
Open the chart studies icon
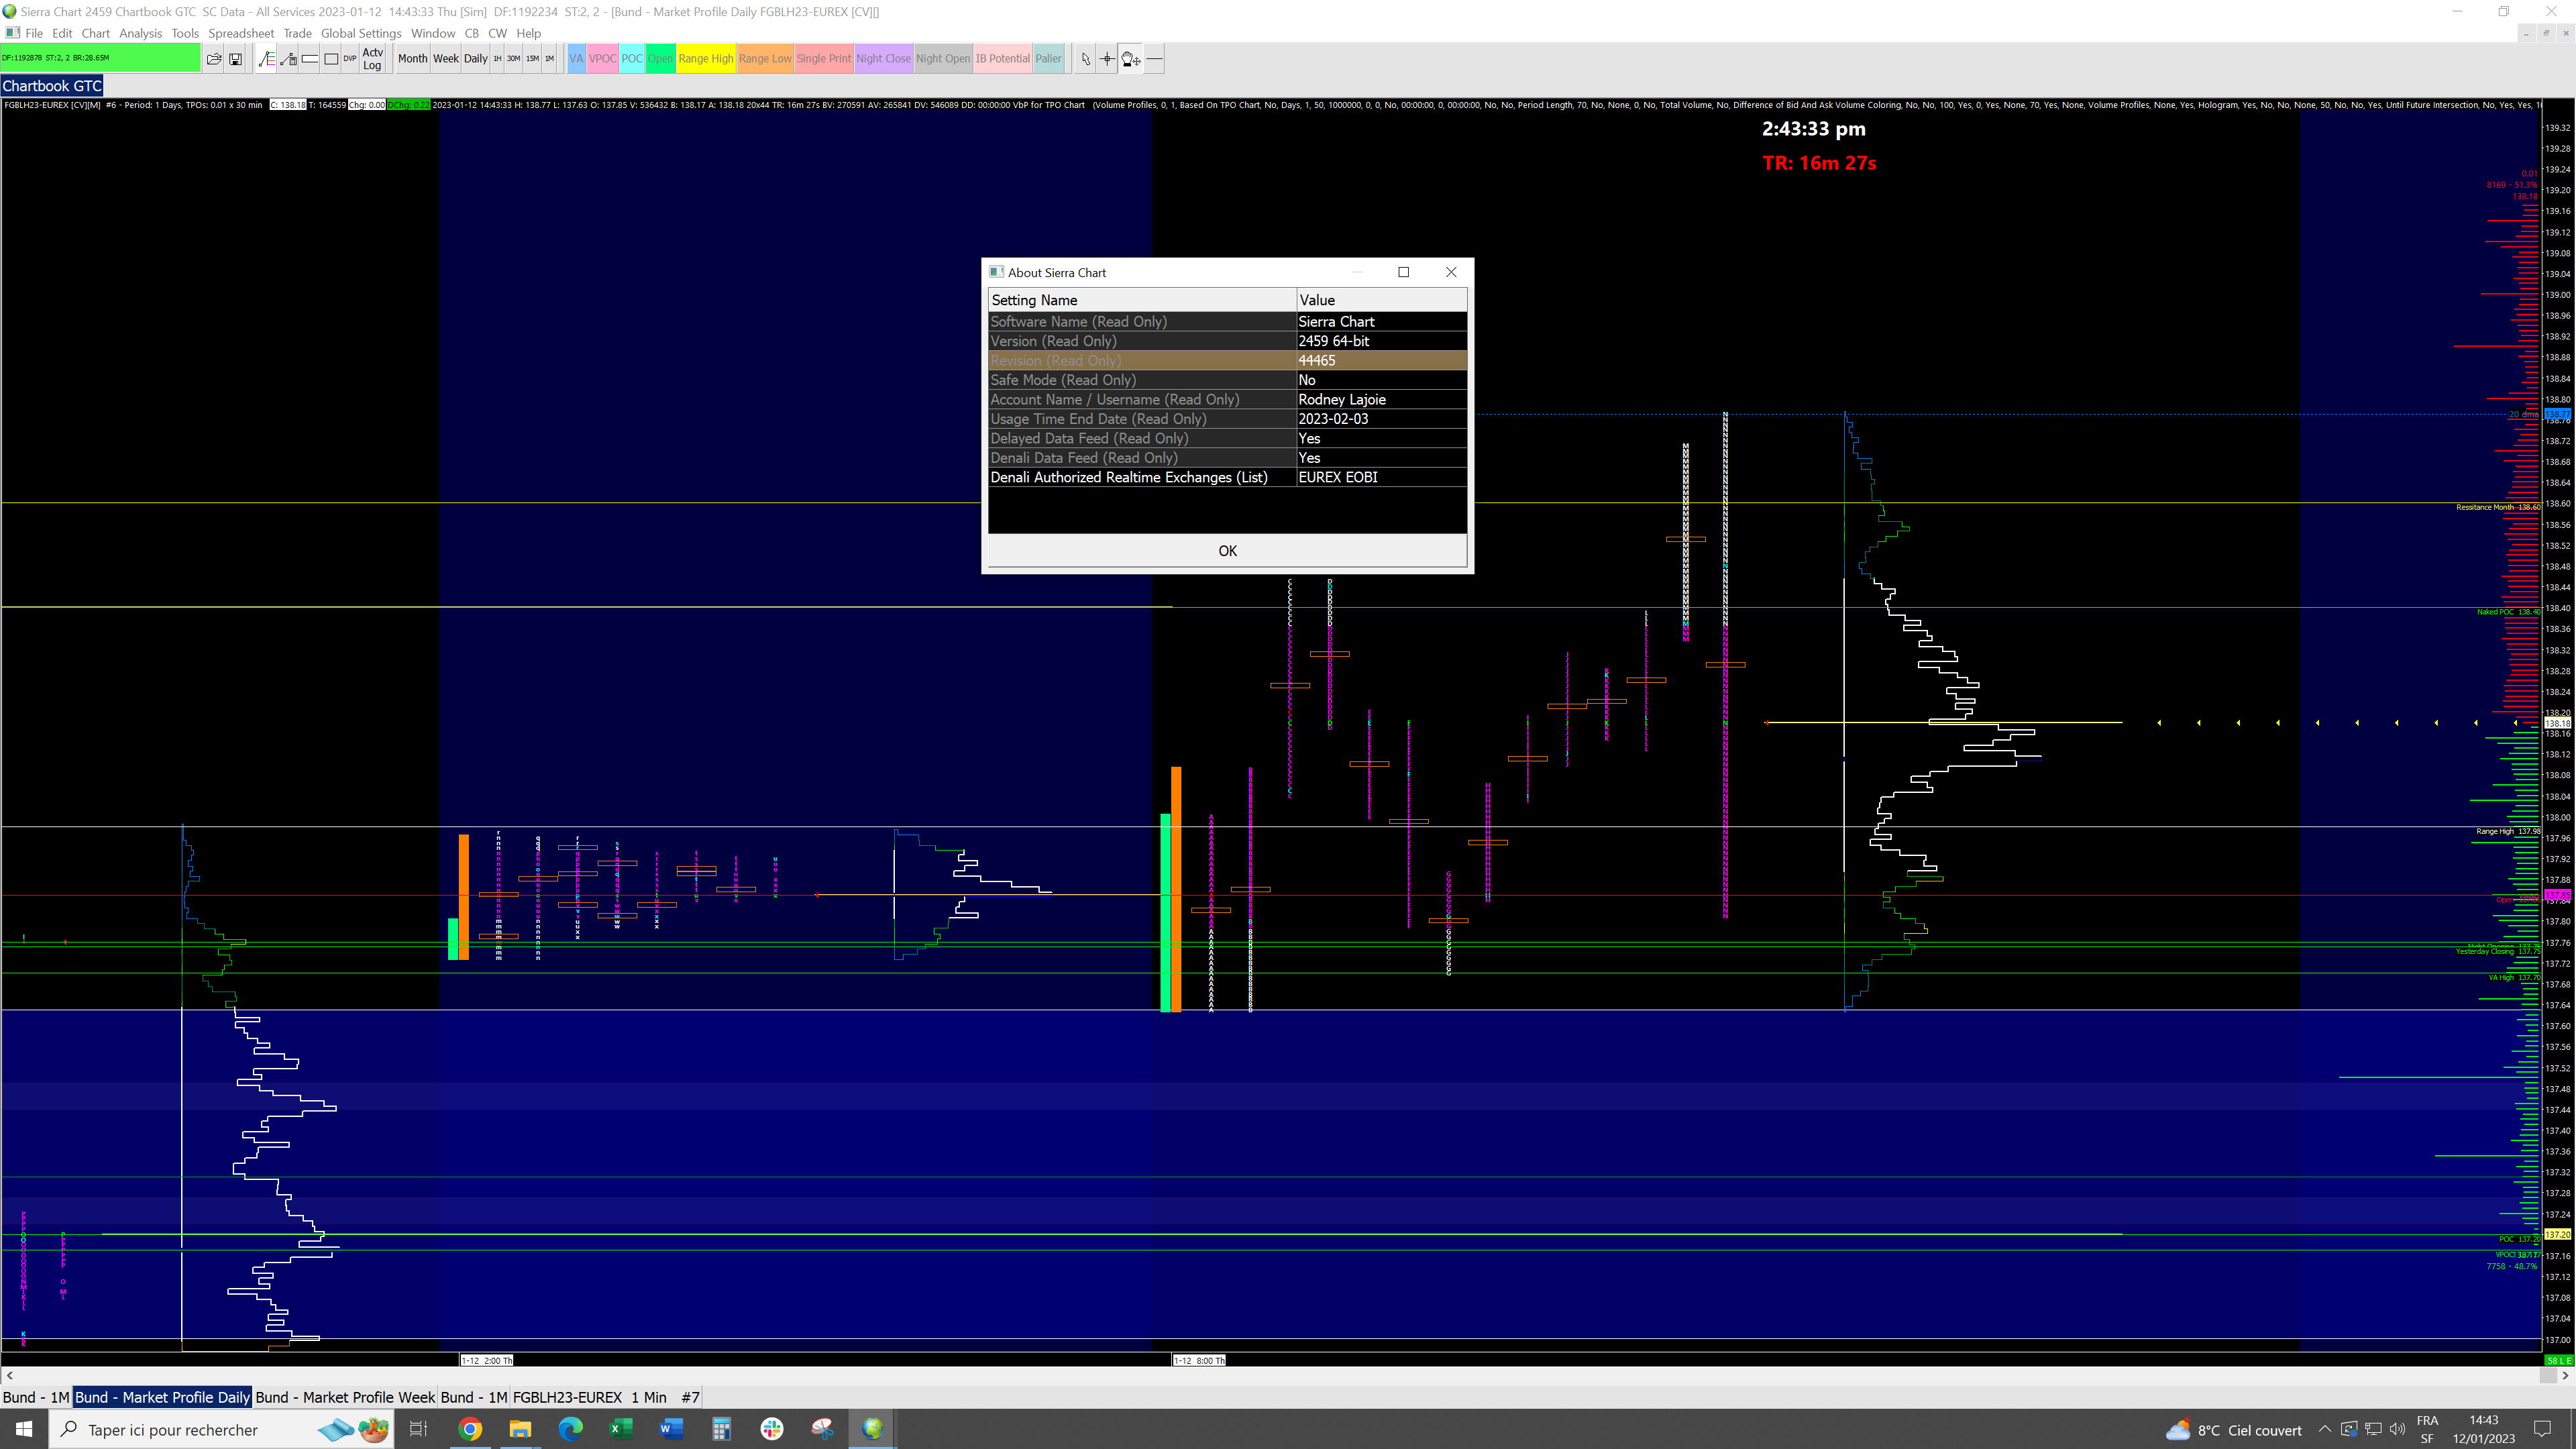[x=266, y=59]
